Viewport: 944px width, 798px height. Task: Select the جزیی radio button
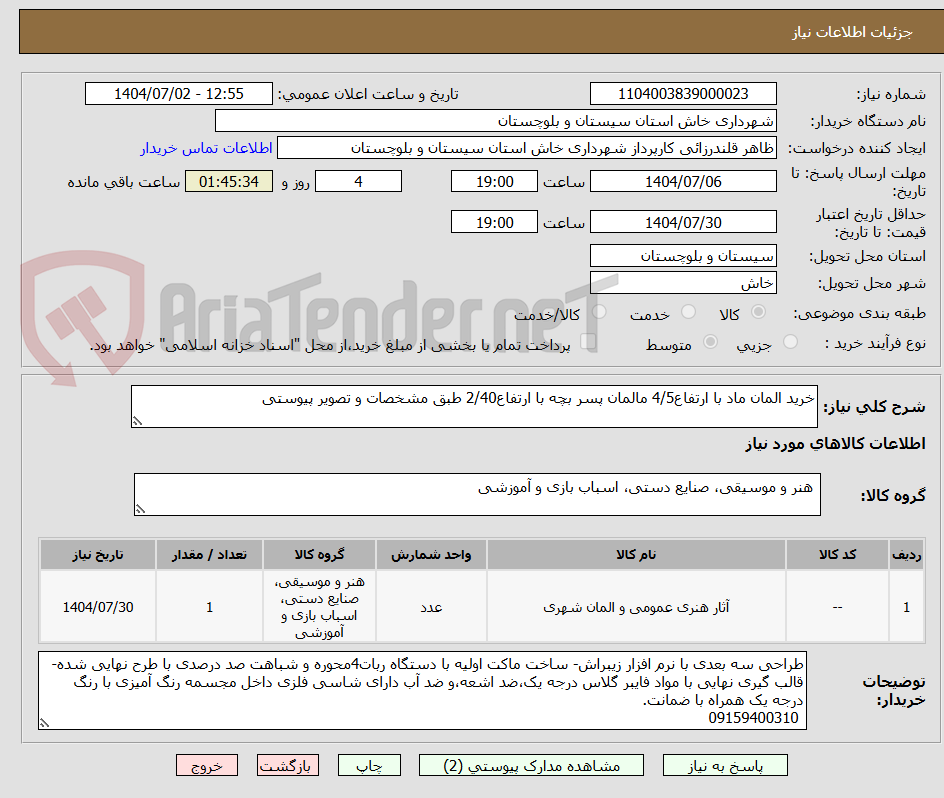pyautogui.click(x=789, y=340)
